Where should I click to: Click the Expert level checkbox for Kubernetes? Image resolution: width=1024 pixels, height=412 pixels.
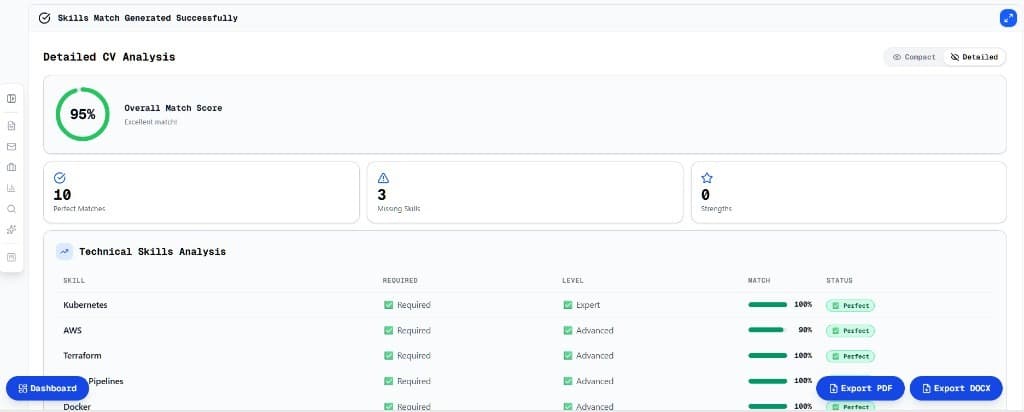click(x=568, y=305)
